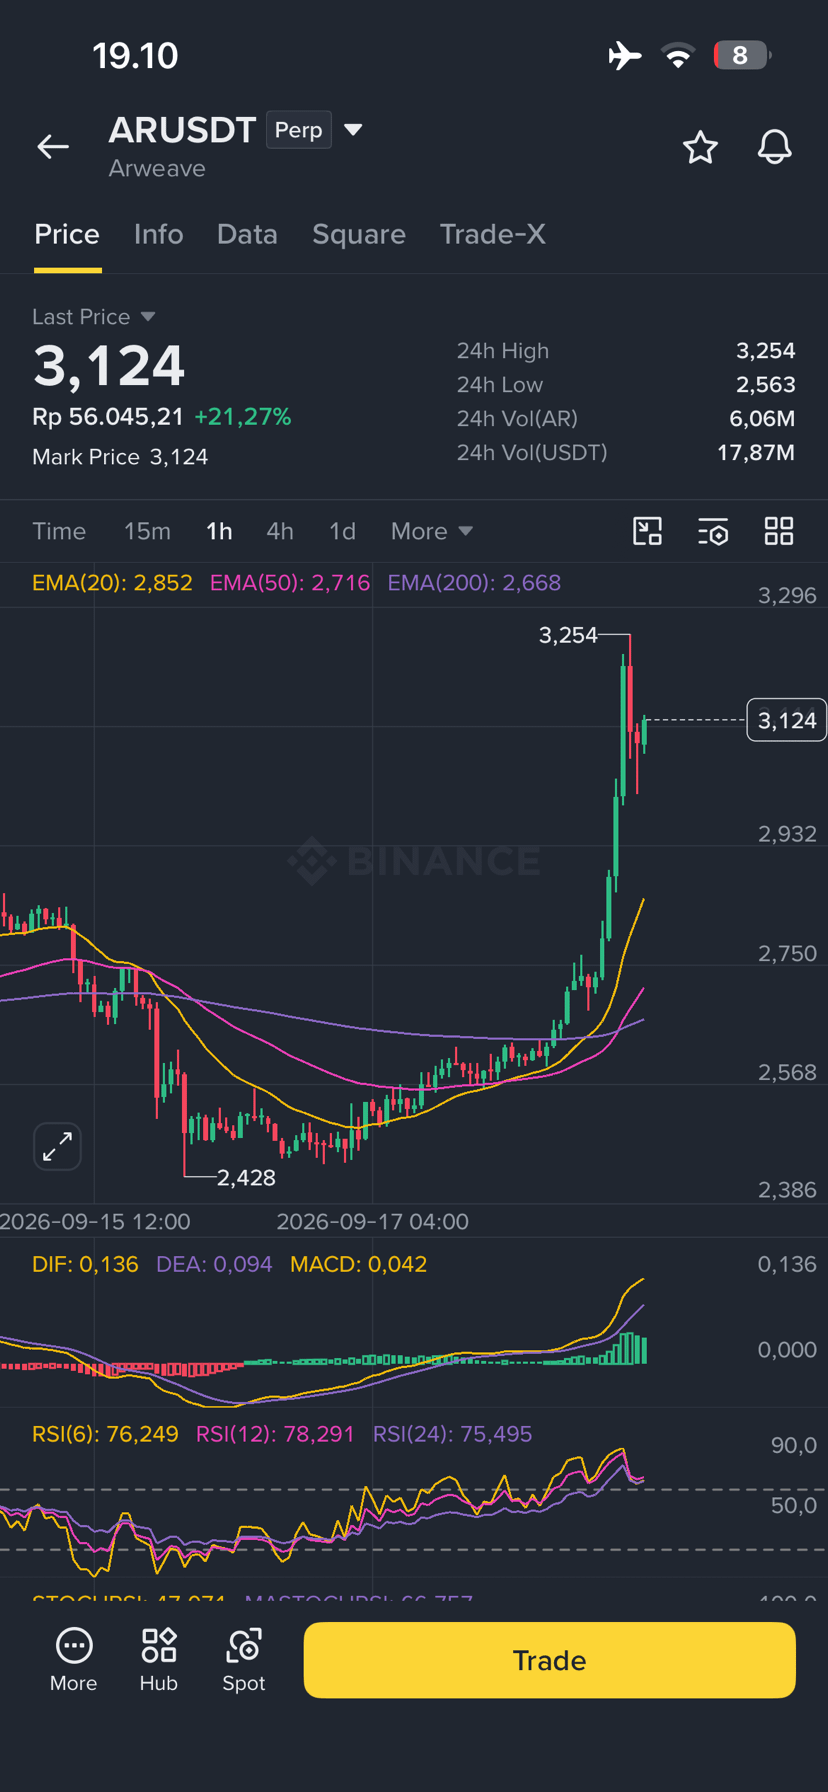The height and width of the screenshot is (1792, 828).
Task: Switch to the Trade-X tab
Action: [x=493, y=234]
